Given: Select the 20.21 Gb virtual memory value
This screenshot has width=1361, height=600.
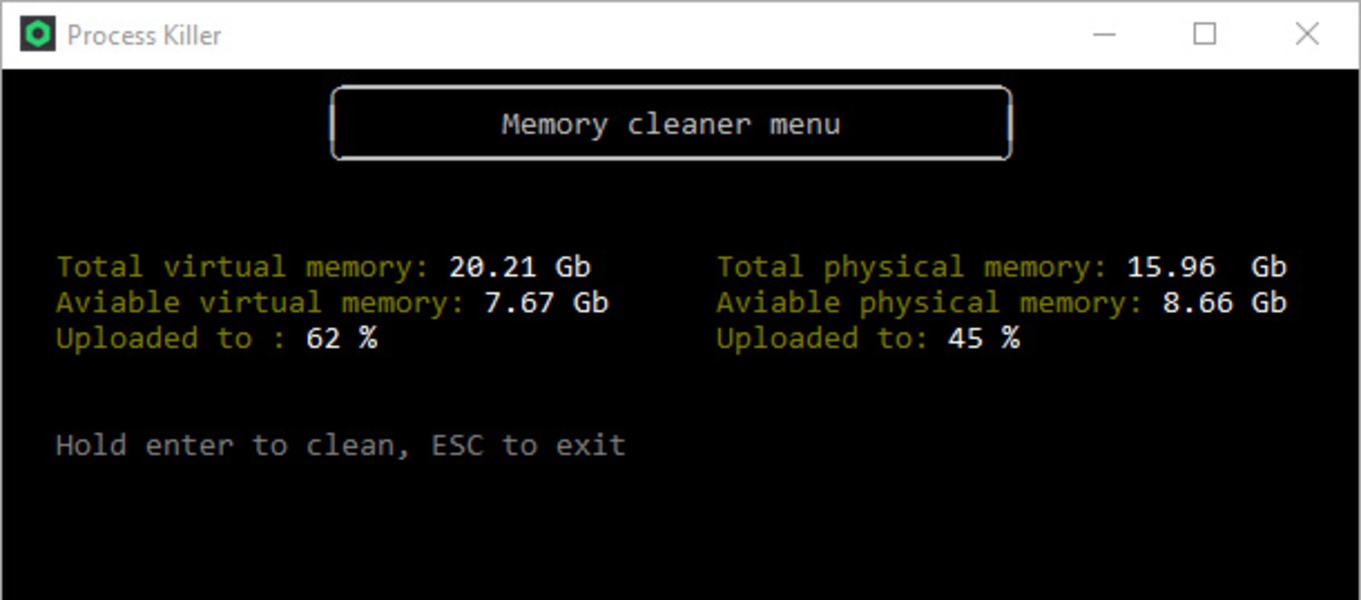Looking at the screenshot, I should pyautogui.click(x=519, y=268).
